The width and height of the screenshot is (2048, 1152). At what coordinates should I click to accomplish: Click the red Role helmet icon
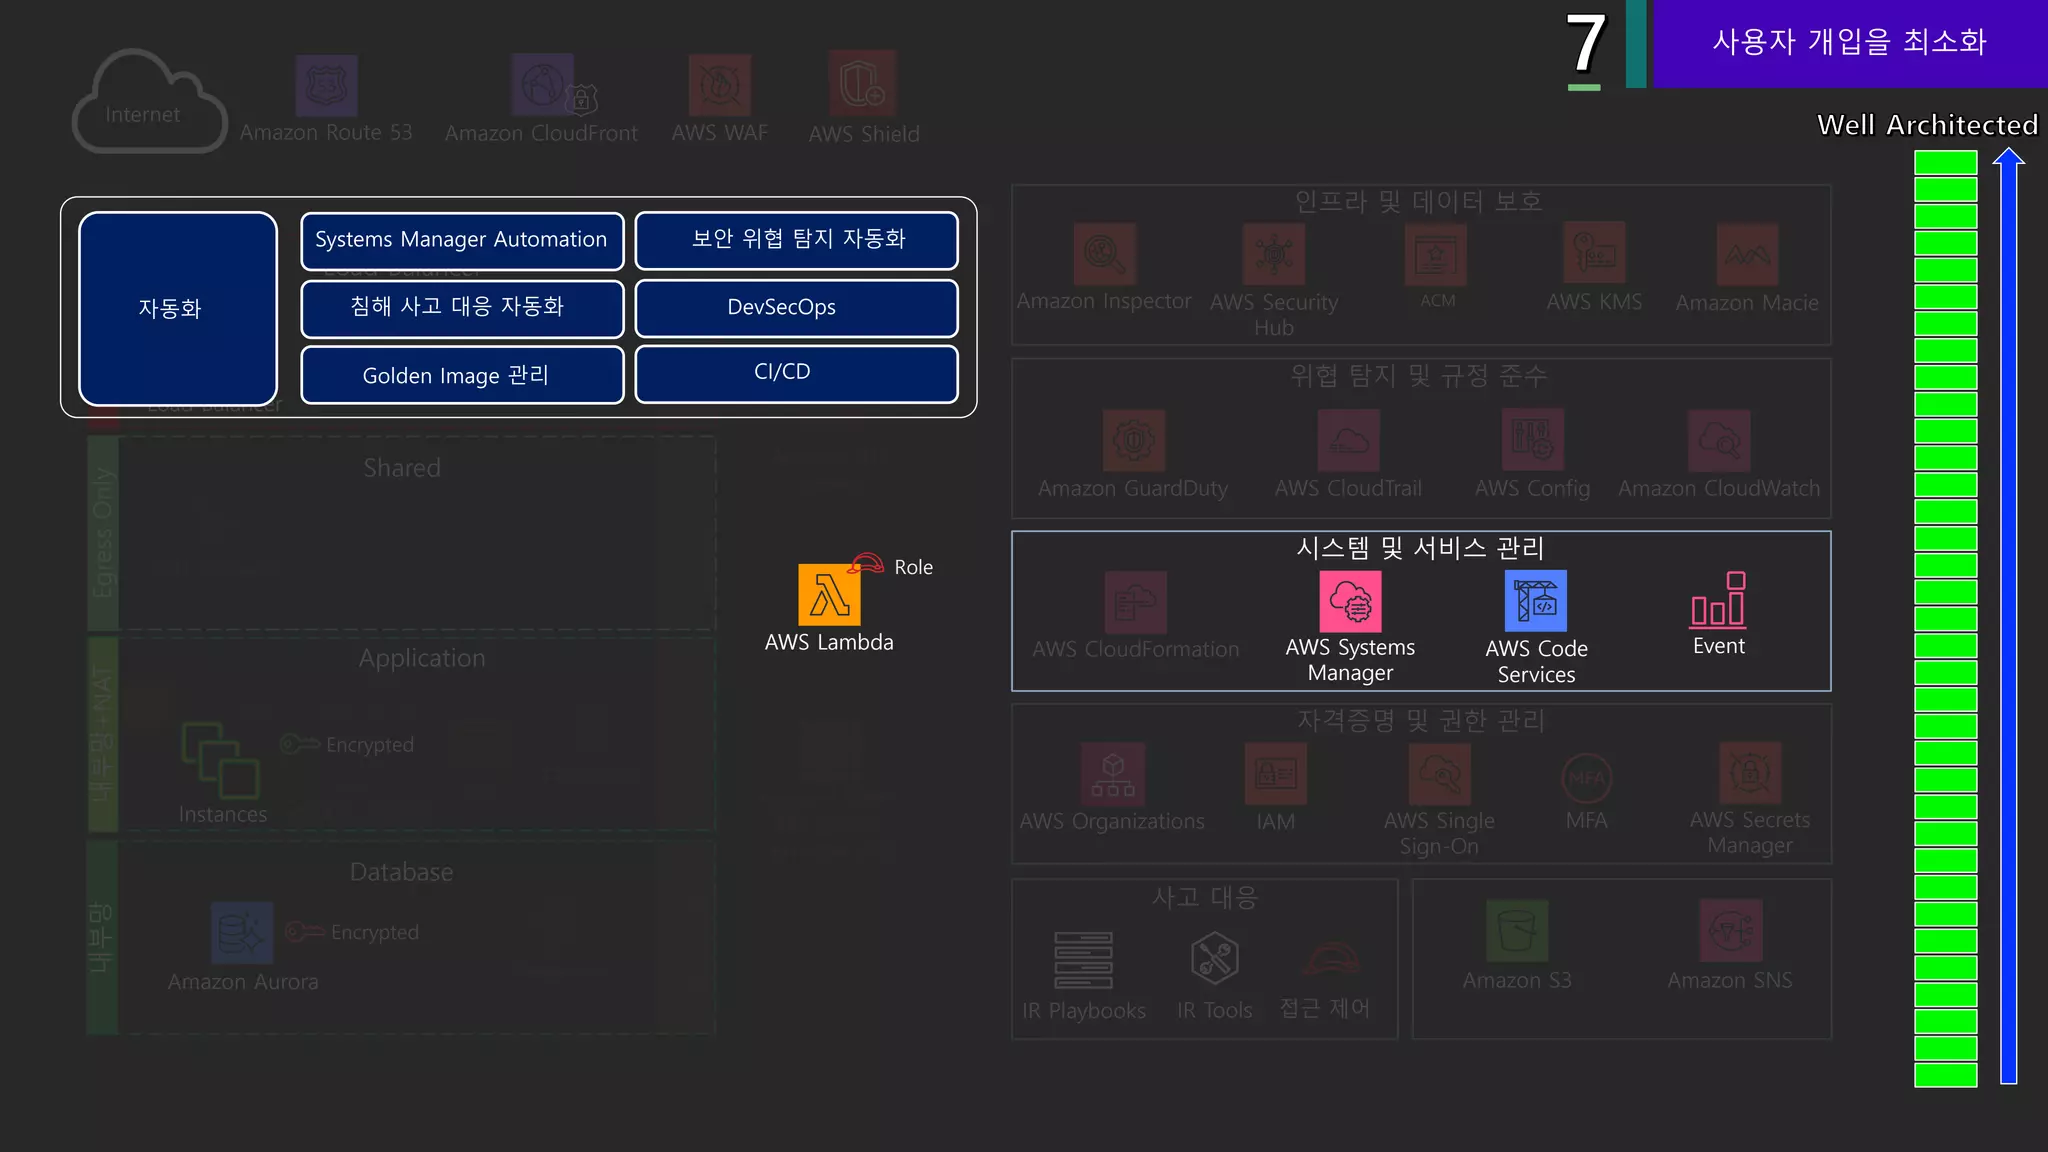tap(867, 564)
